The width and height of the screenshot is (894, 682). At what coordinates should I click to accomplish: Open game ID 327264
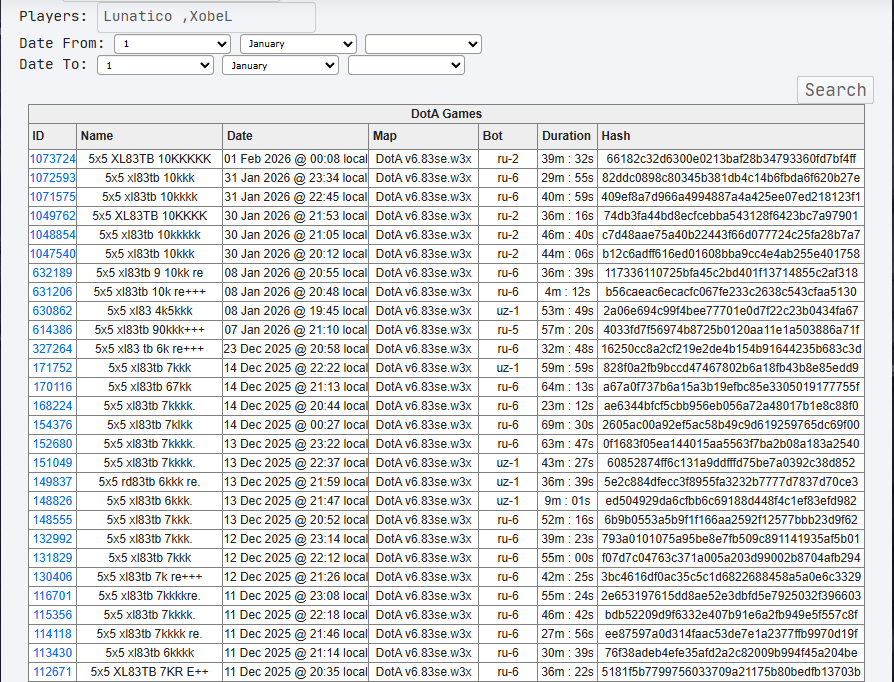(x=52, y=349)
